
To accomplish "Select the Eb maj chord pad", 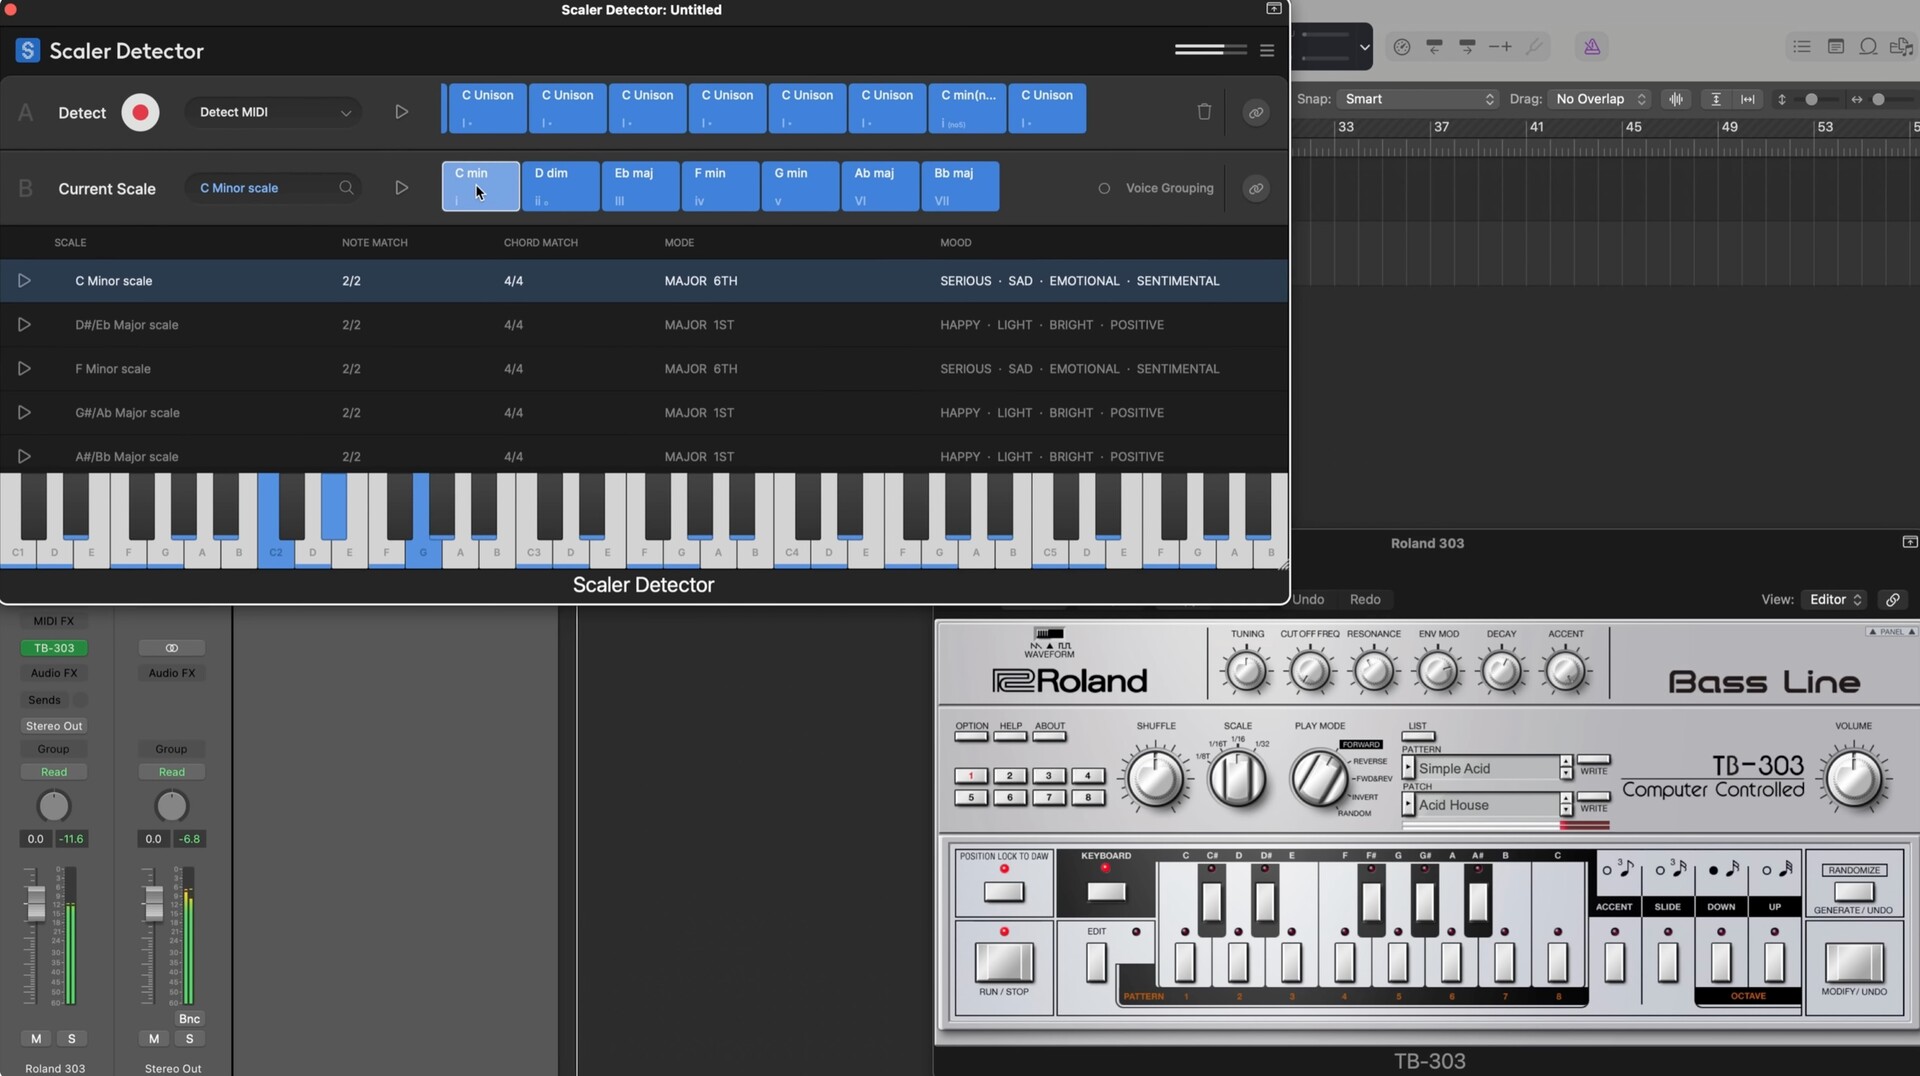I will [x=640, y=186].
